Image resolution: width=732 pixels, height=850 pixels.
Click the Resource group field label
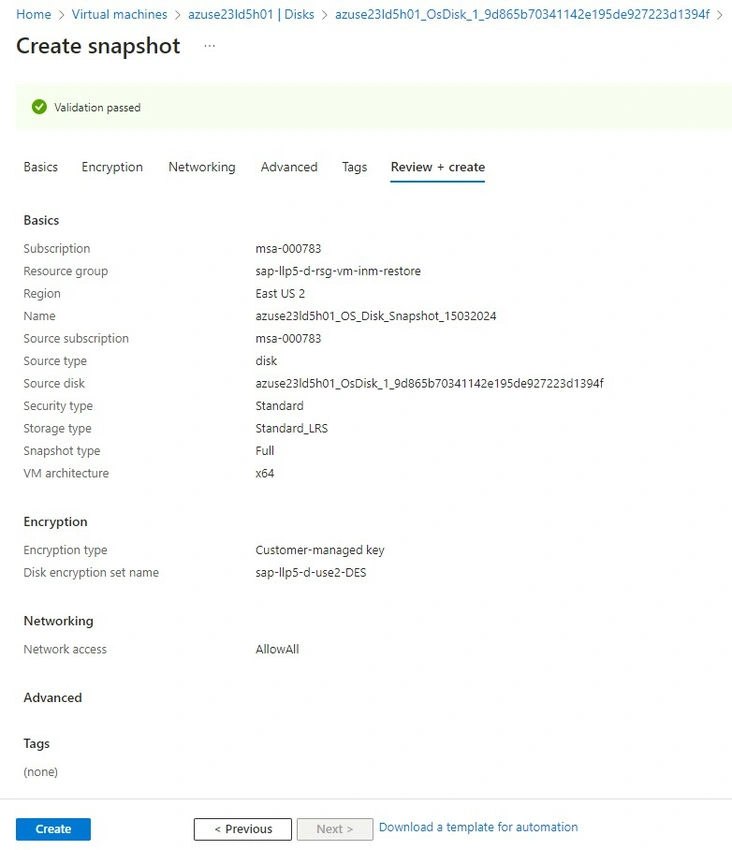pos(66,271)
